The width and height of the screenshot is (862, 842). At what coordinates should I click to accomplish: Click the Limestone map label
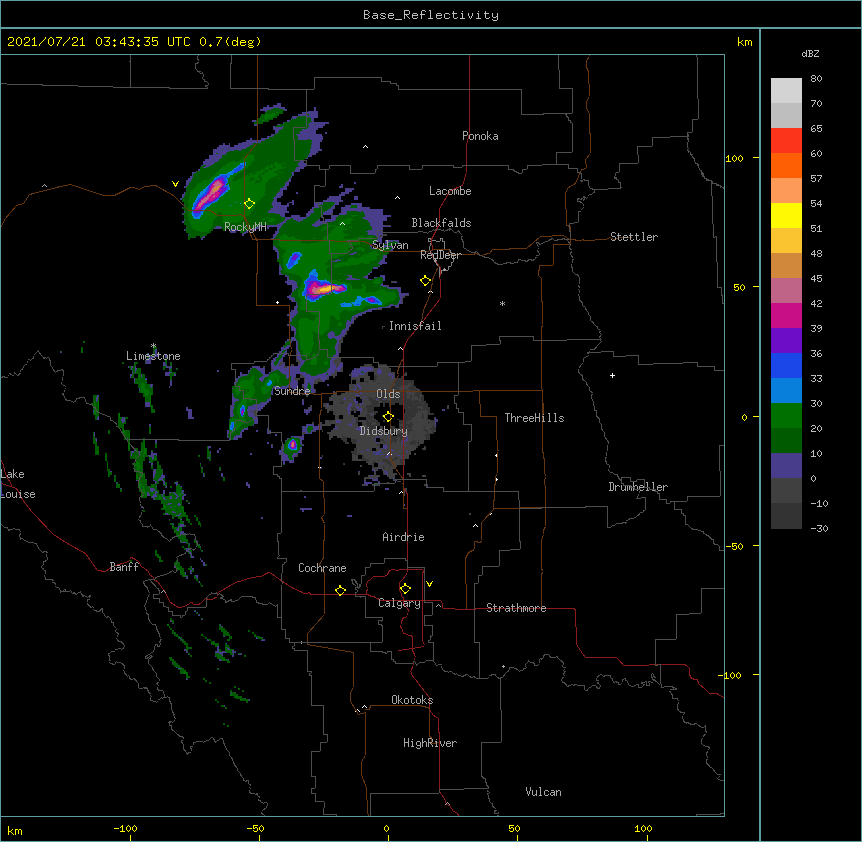coord(153,356)
